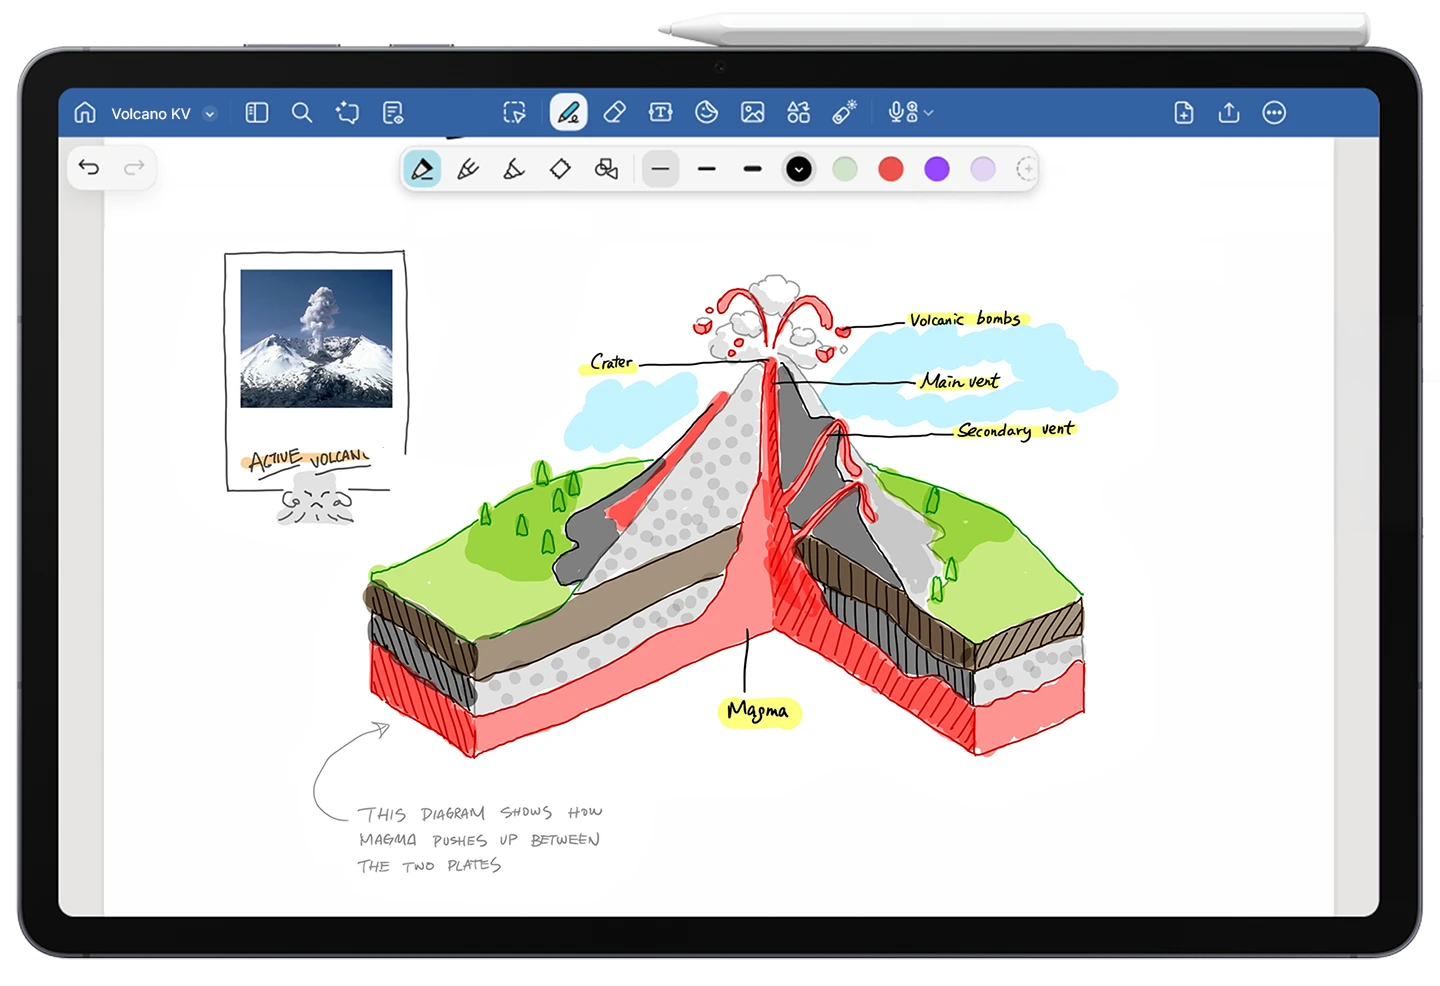Tap the volcano photo thumbnail
The width and height of the screenshot is (1440, 986).
(316, 338)
